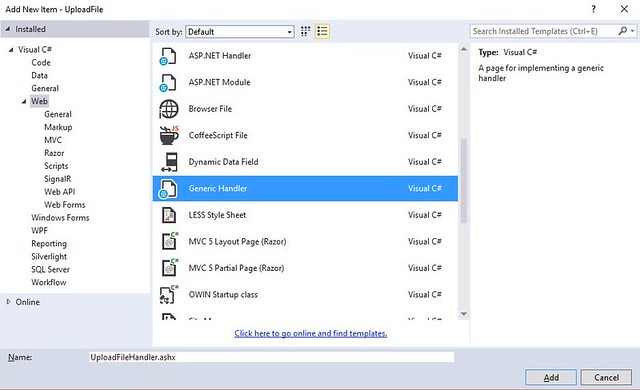Screen dimensions: 640x390
Task: Select the Web Forms subcategory
Action: [x=64, y=205]
